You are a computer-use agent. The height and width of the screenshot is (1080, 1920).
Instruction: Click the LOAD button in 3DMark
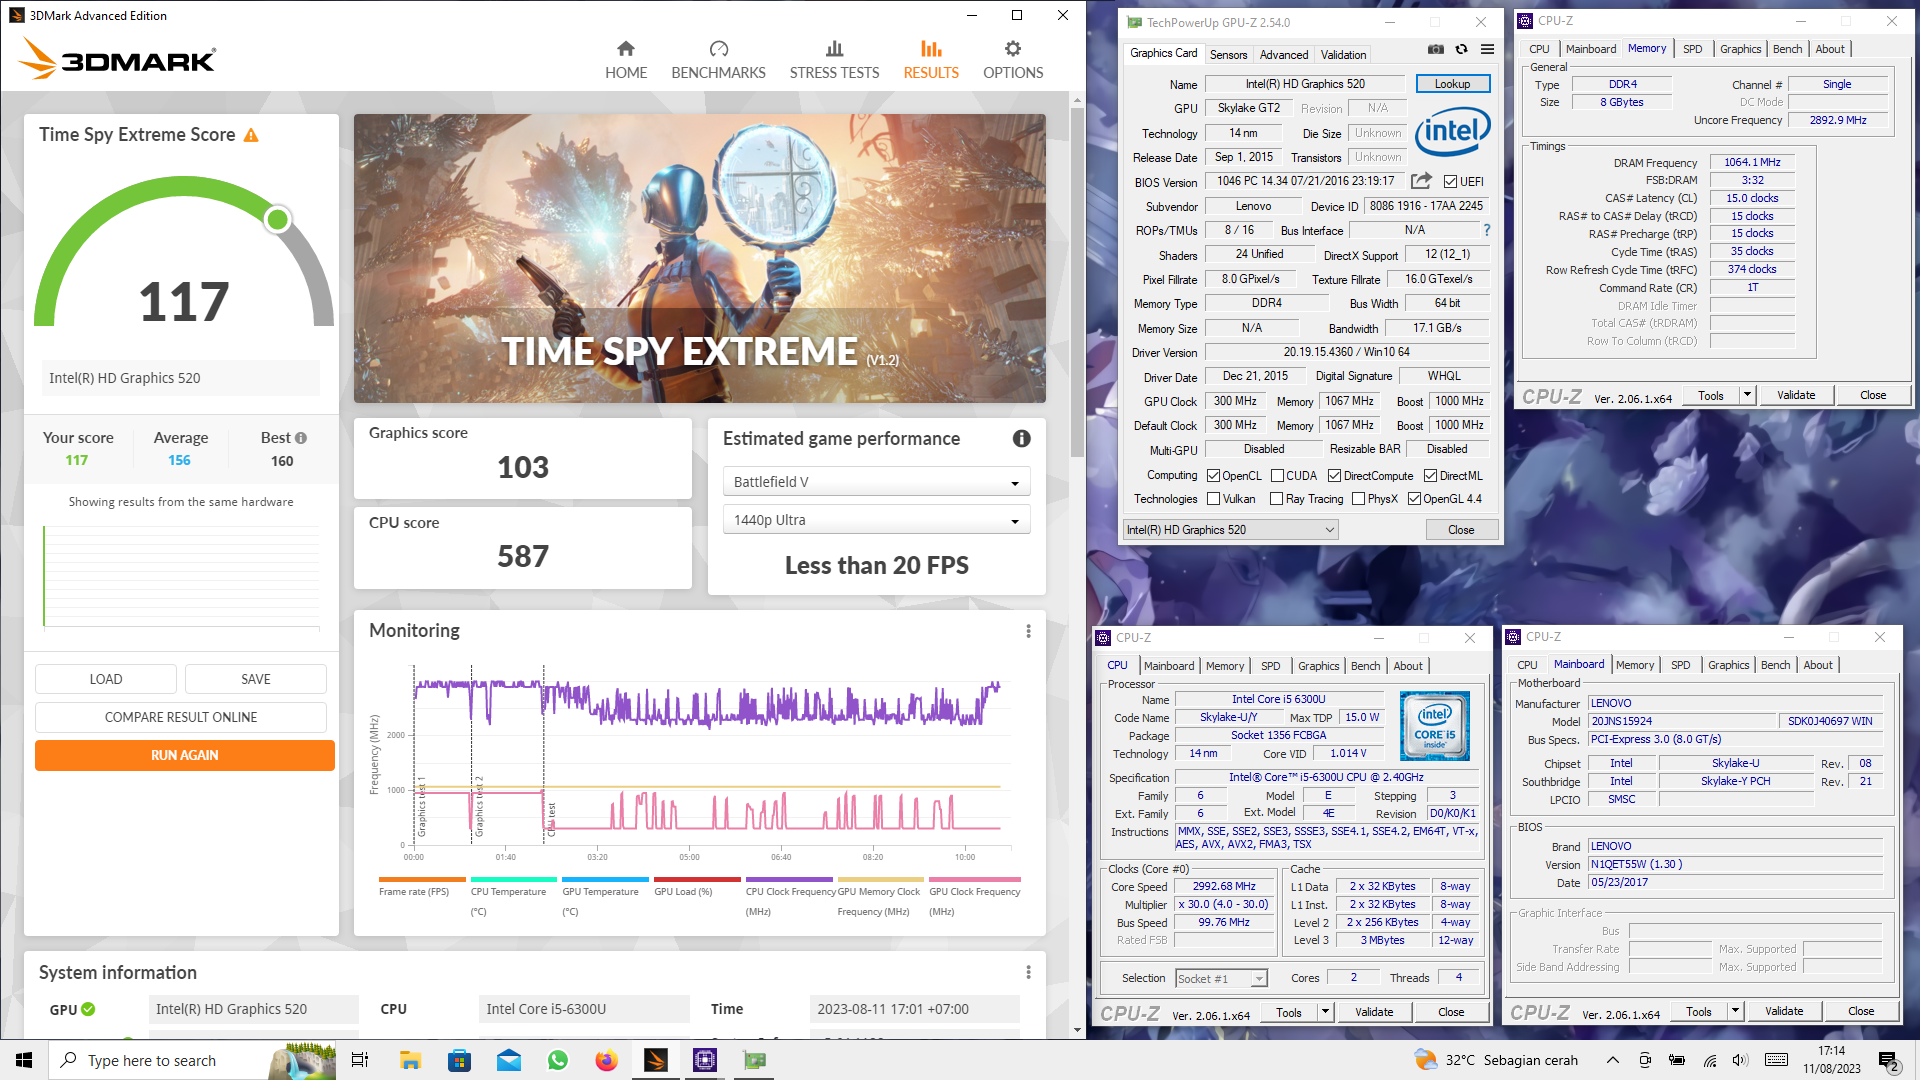[106, 679]
